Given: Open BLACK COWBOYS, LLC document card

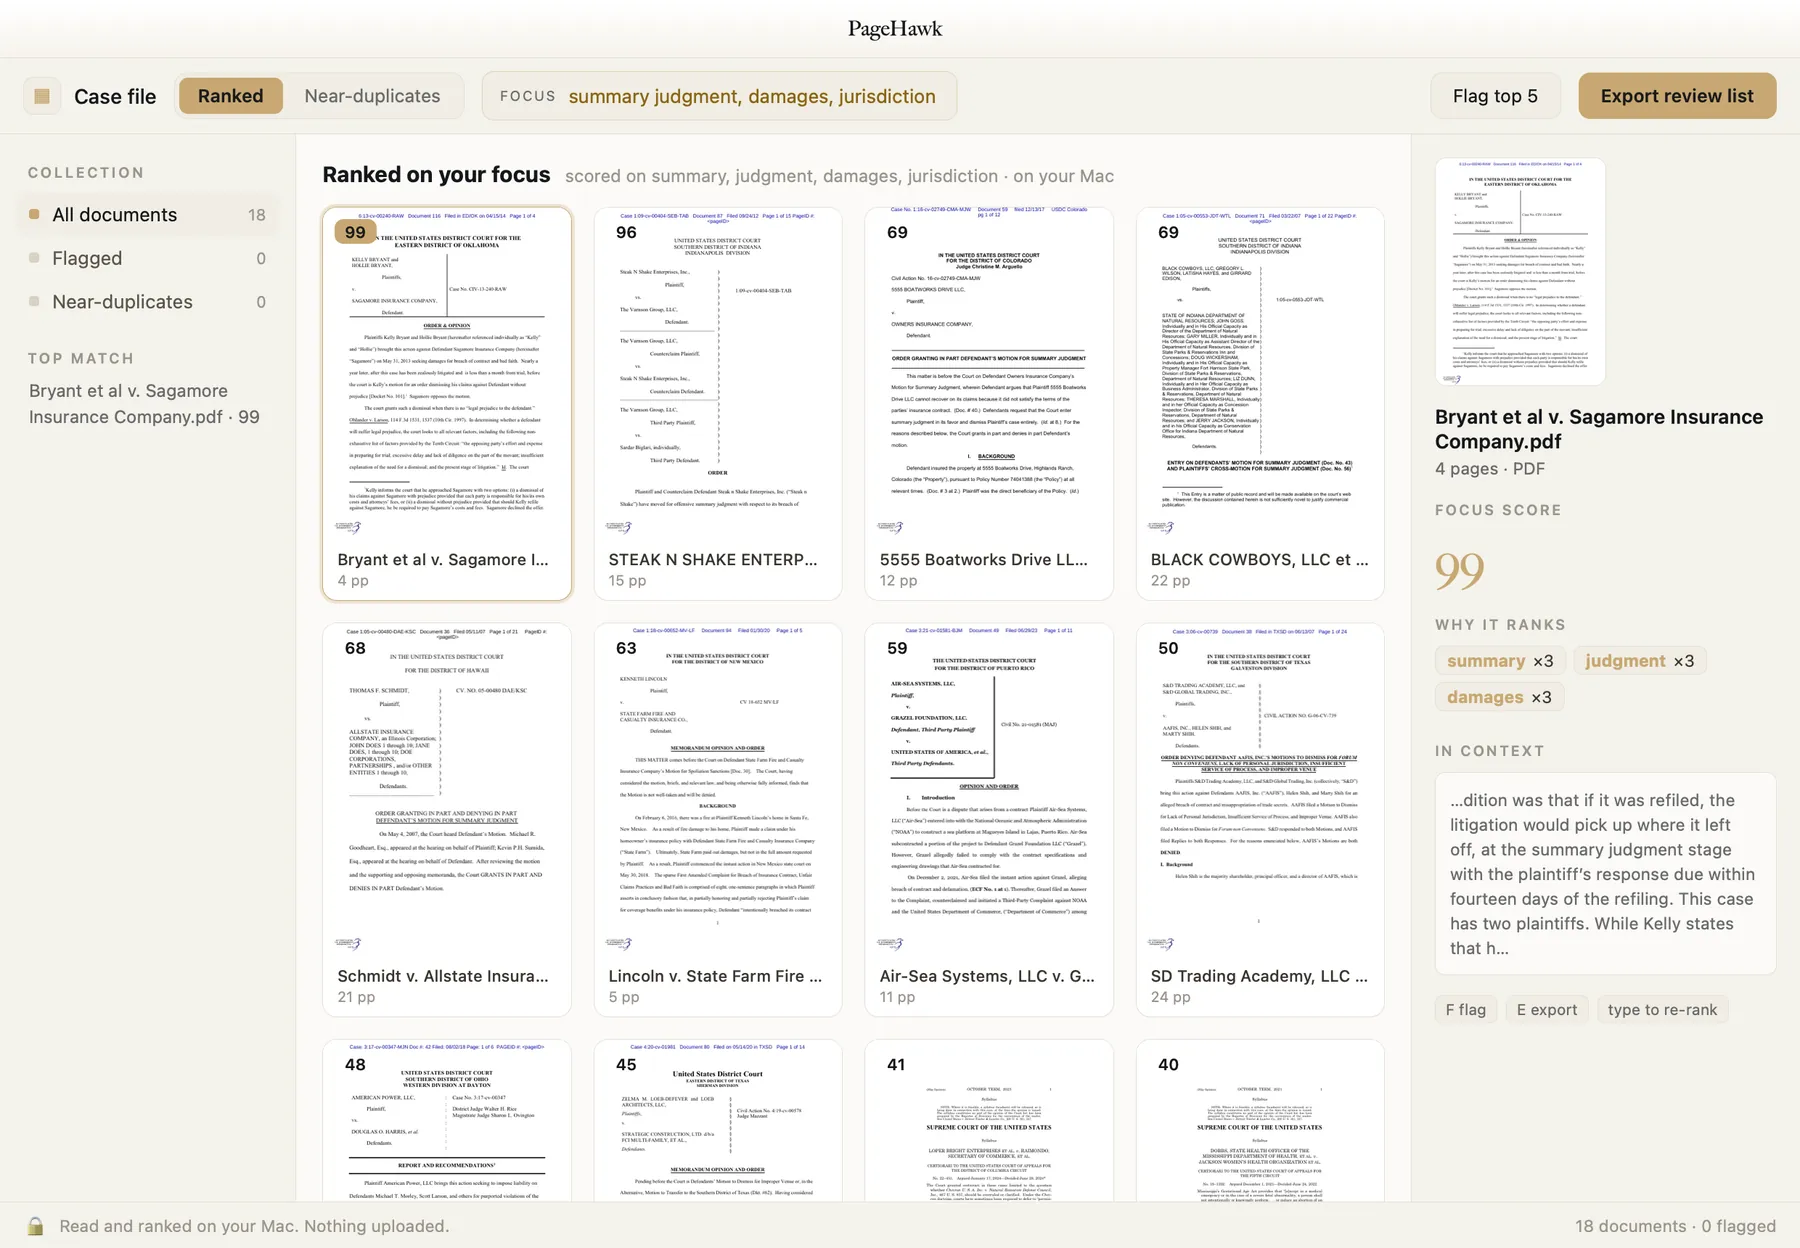Looking at the screenshot, I should tap(1260, 404).
